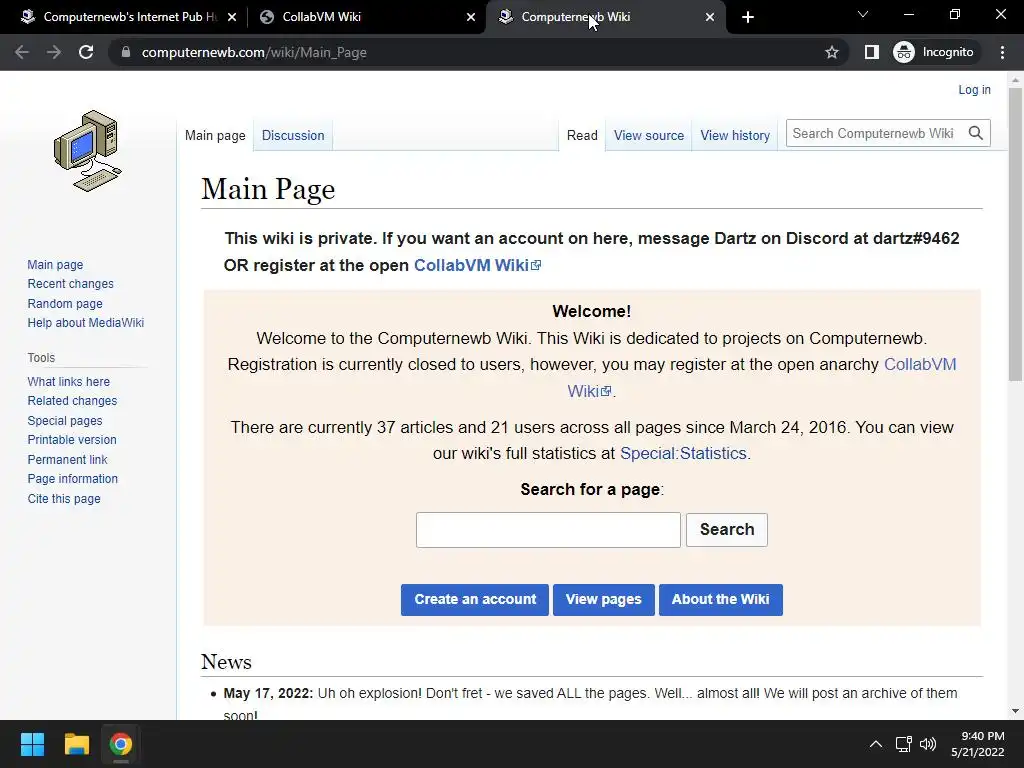The width and height of the screenshot is (1024, 768).
Task: Select the Read view tab
Action: tap(582, 135)
